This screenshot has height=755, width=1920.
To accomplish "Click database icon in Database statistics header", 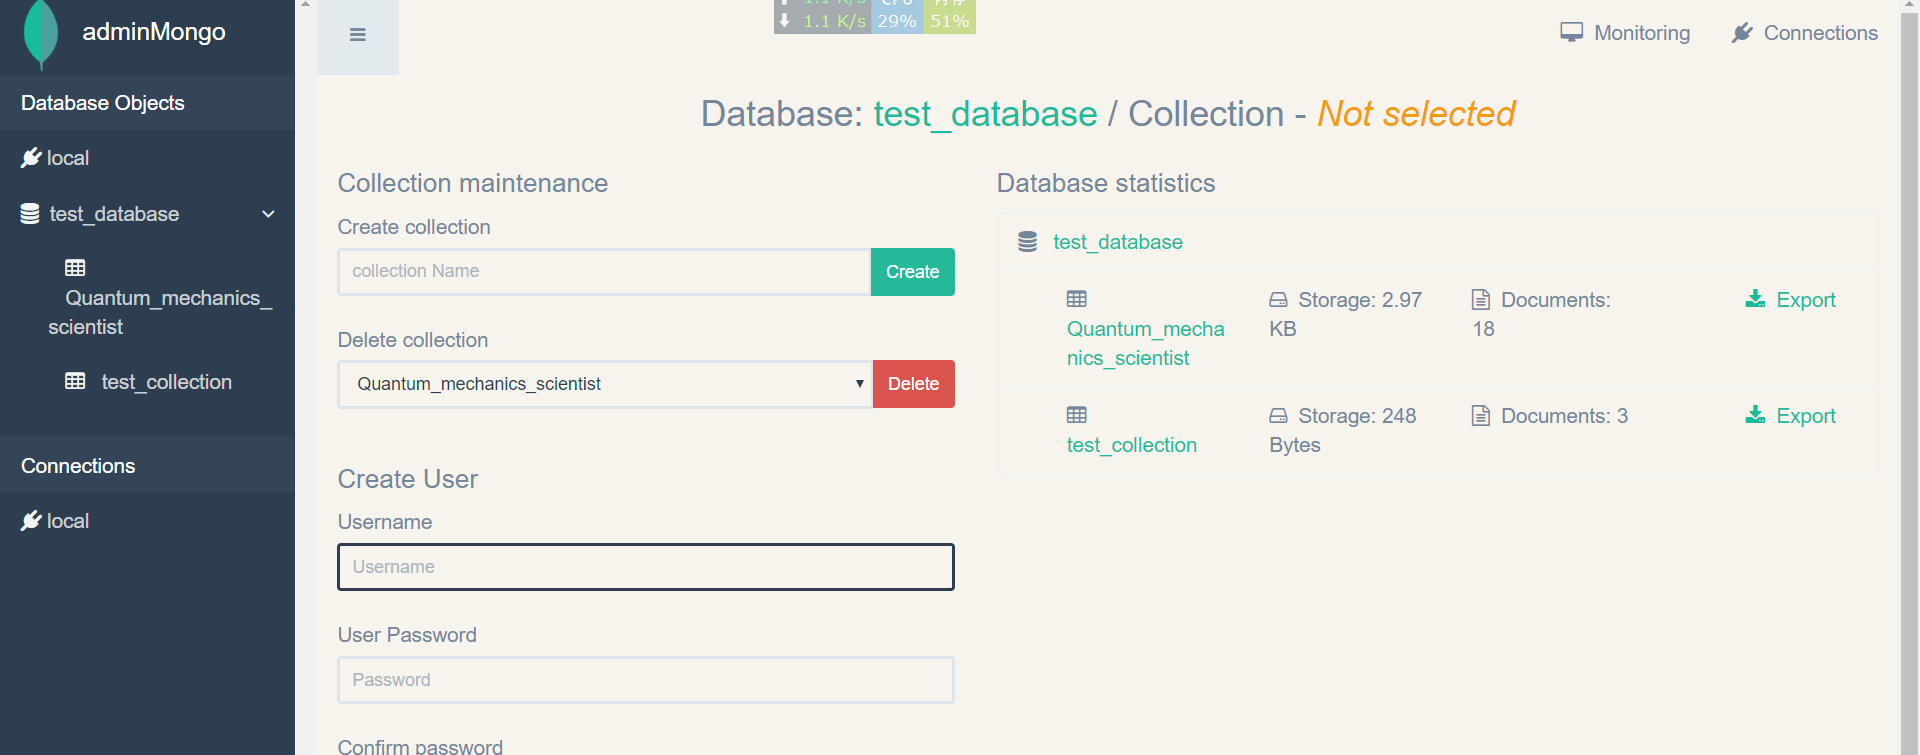I will [1027, 242].
